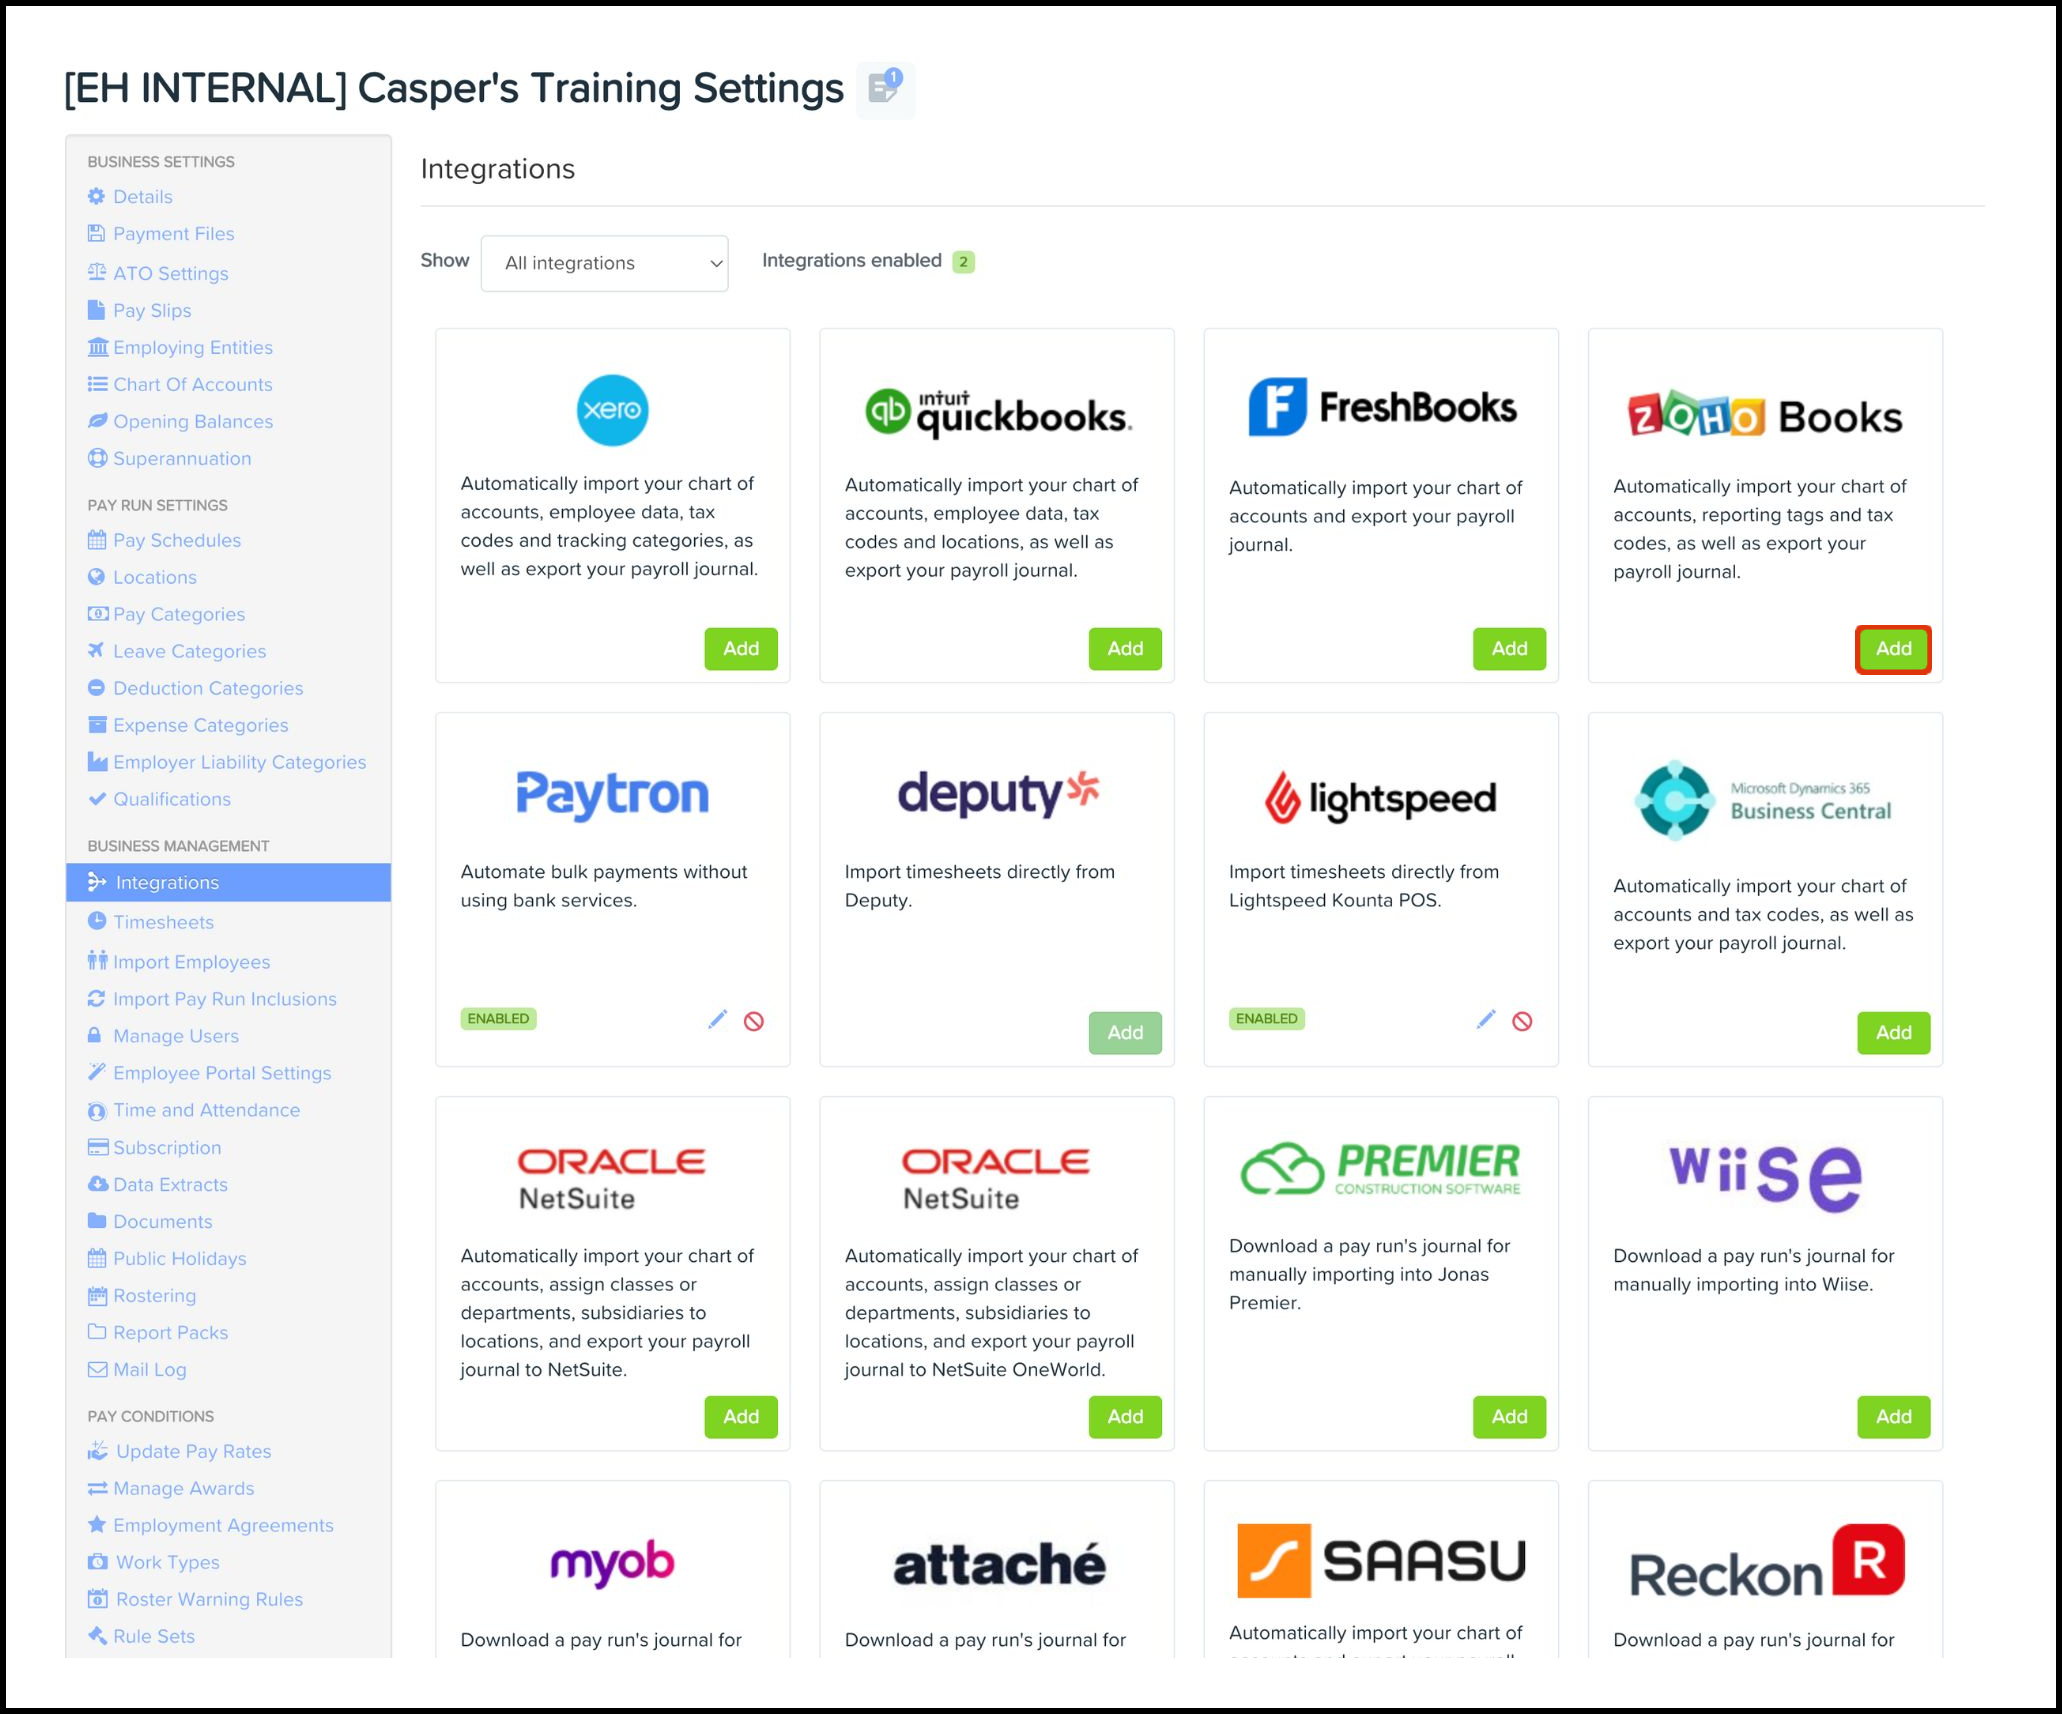Open Integrations in the sidebar menu
The height and width of the screenshot is (1714, 2062).
pos(166,882)
